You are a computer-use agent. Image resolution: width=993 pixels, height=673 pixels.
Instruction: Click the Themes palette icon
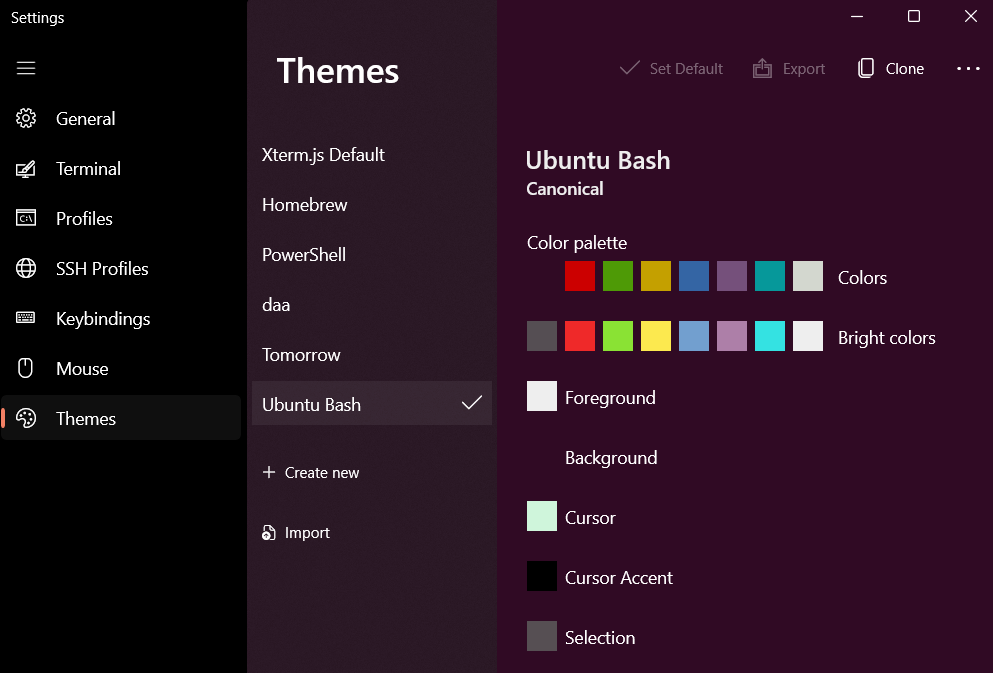pyautogui.click(x=26, y=419)
